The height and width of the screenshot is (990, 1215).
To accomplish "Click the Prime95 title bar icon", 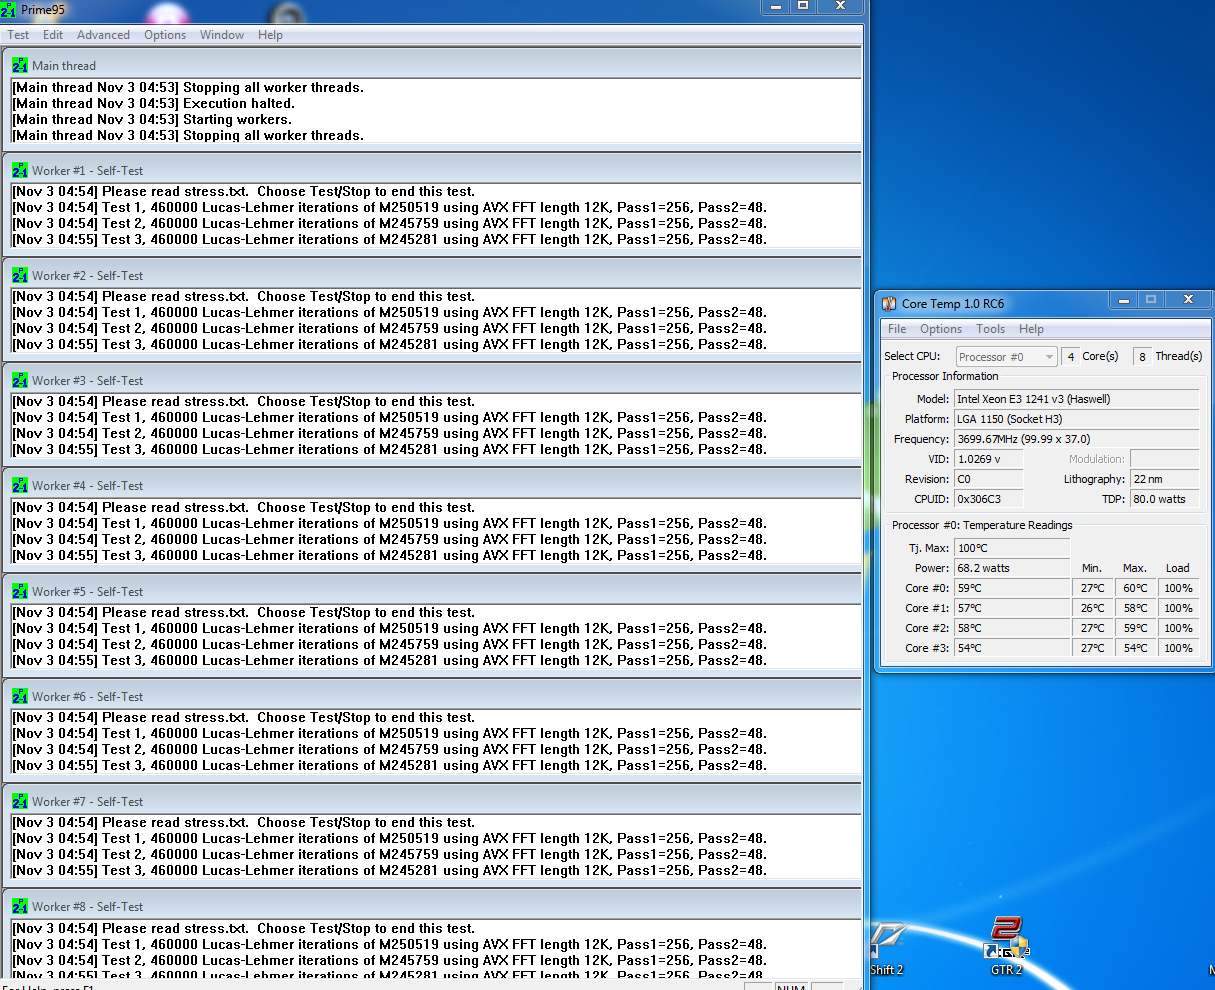I will pyautogui.click(x=9, y=9).
